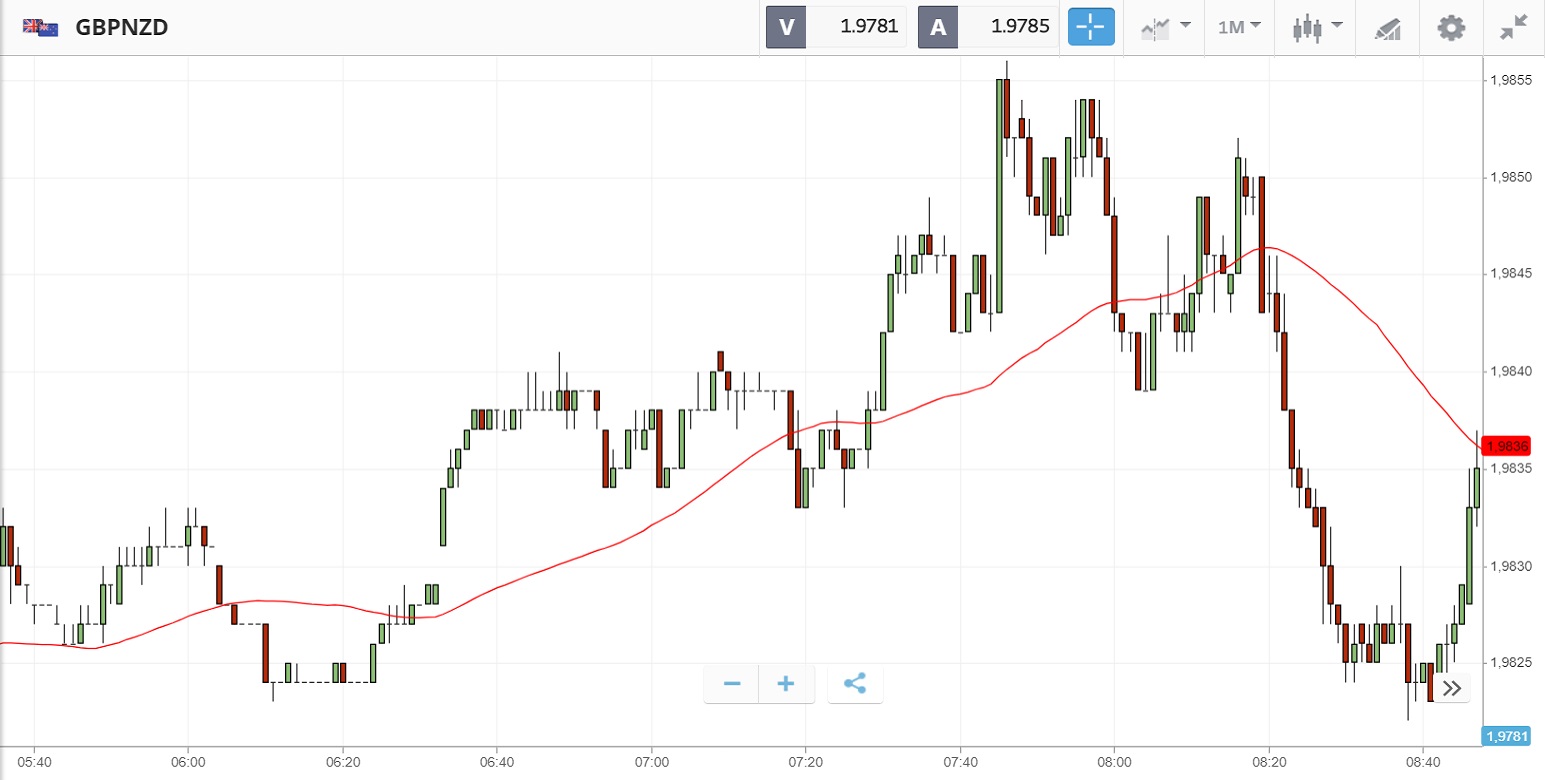The width and height of the screenshot is (1545, 780).
Task: Click the GBPNZD symbol name
Action: click(x=121, y=27)
